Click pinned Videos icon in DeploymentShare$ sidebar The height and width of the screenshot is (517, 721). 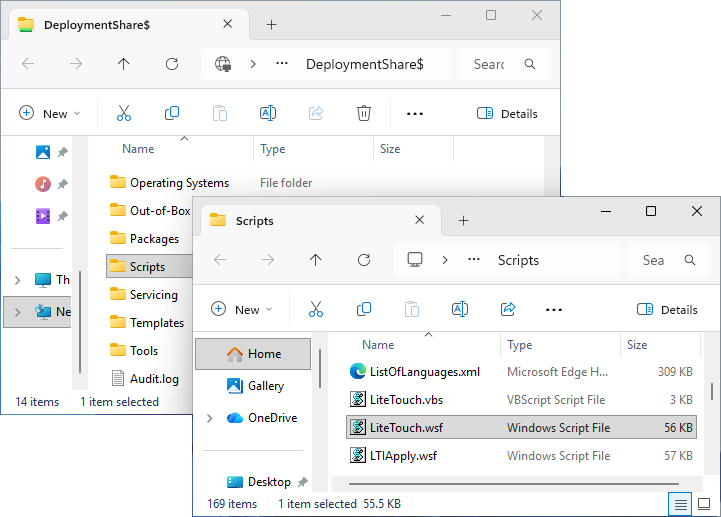point(43,216)
